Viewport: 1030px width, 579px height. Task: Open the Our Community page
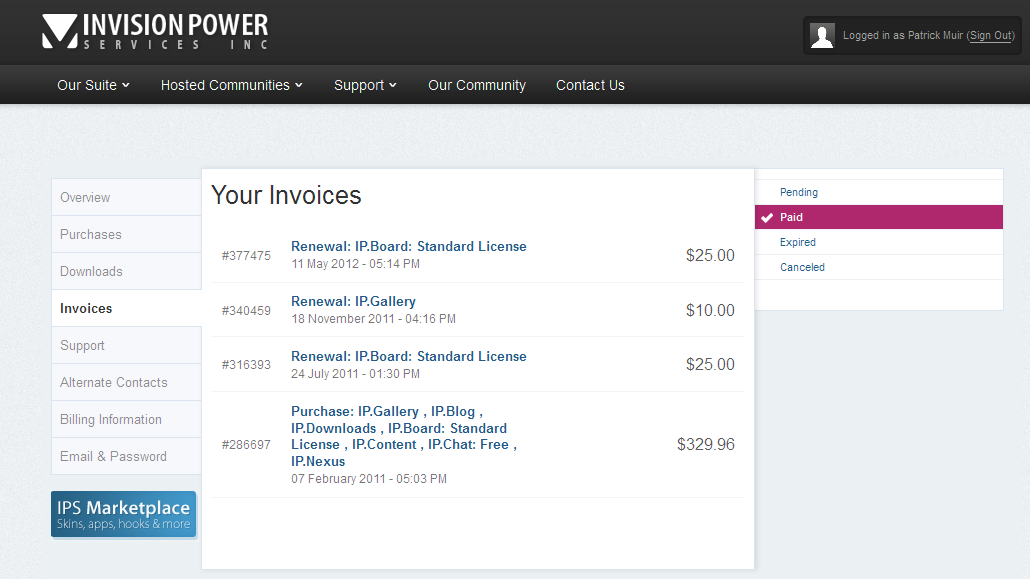tap(477, 85)
